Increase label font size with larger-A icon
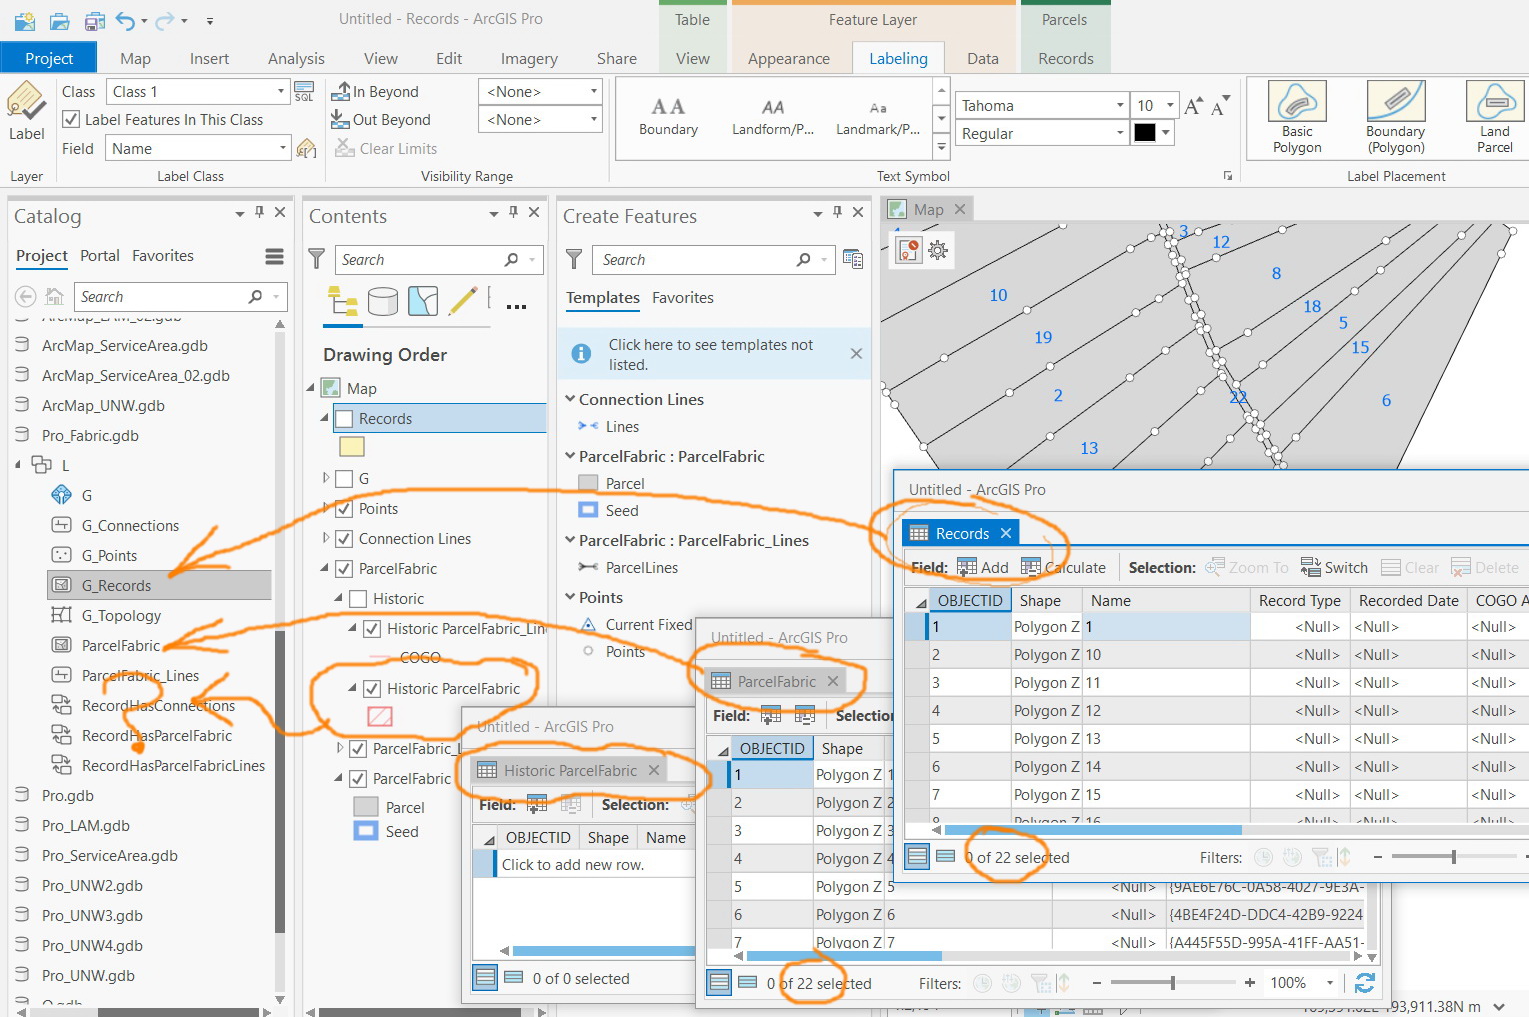 coord(1192,106)
